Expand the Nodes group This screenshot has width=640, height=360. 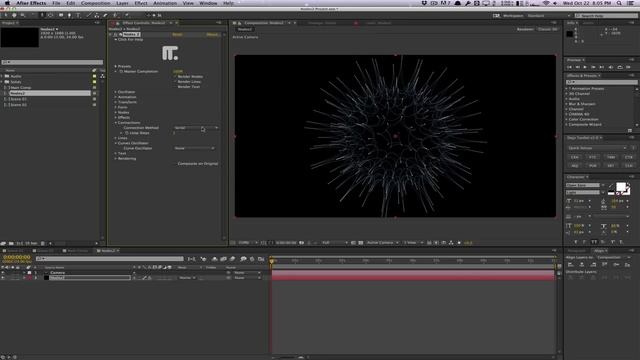pos(116,112)
